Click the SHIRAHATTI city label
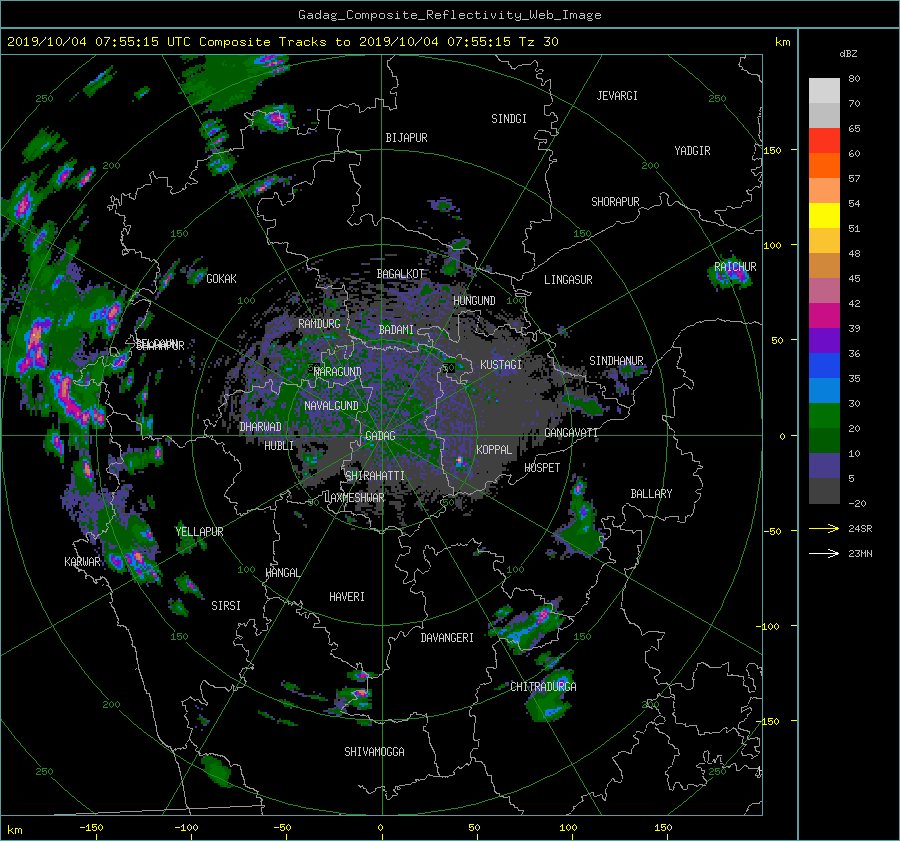The image size is (900, 841). tap(375, 476)
